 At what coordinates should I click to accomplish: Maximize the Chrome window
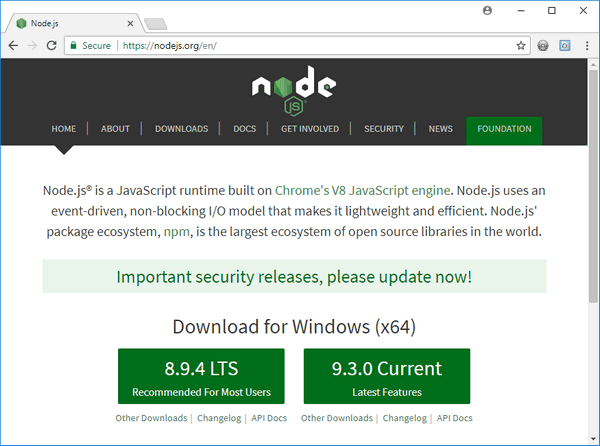552,11
